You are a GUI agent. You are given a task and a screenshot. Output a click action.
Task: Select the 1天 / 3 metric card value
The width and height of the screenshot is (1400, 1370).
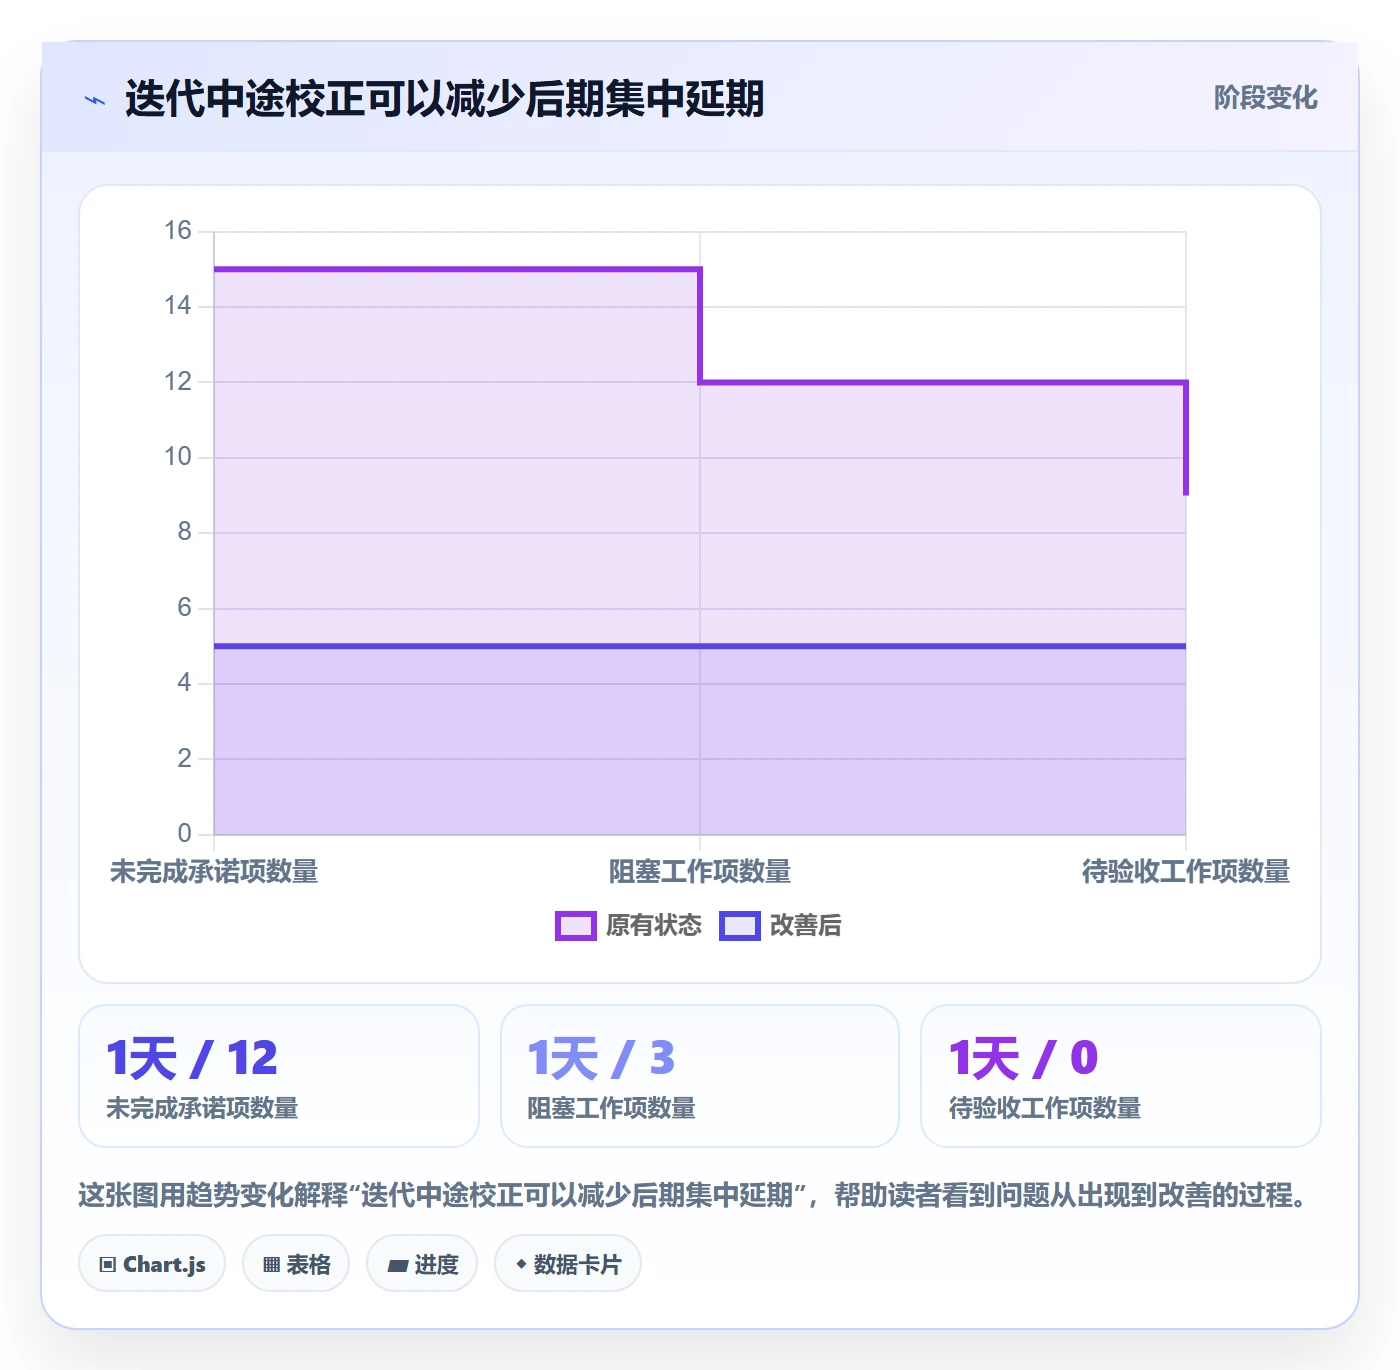601,1058
